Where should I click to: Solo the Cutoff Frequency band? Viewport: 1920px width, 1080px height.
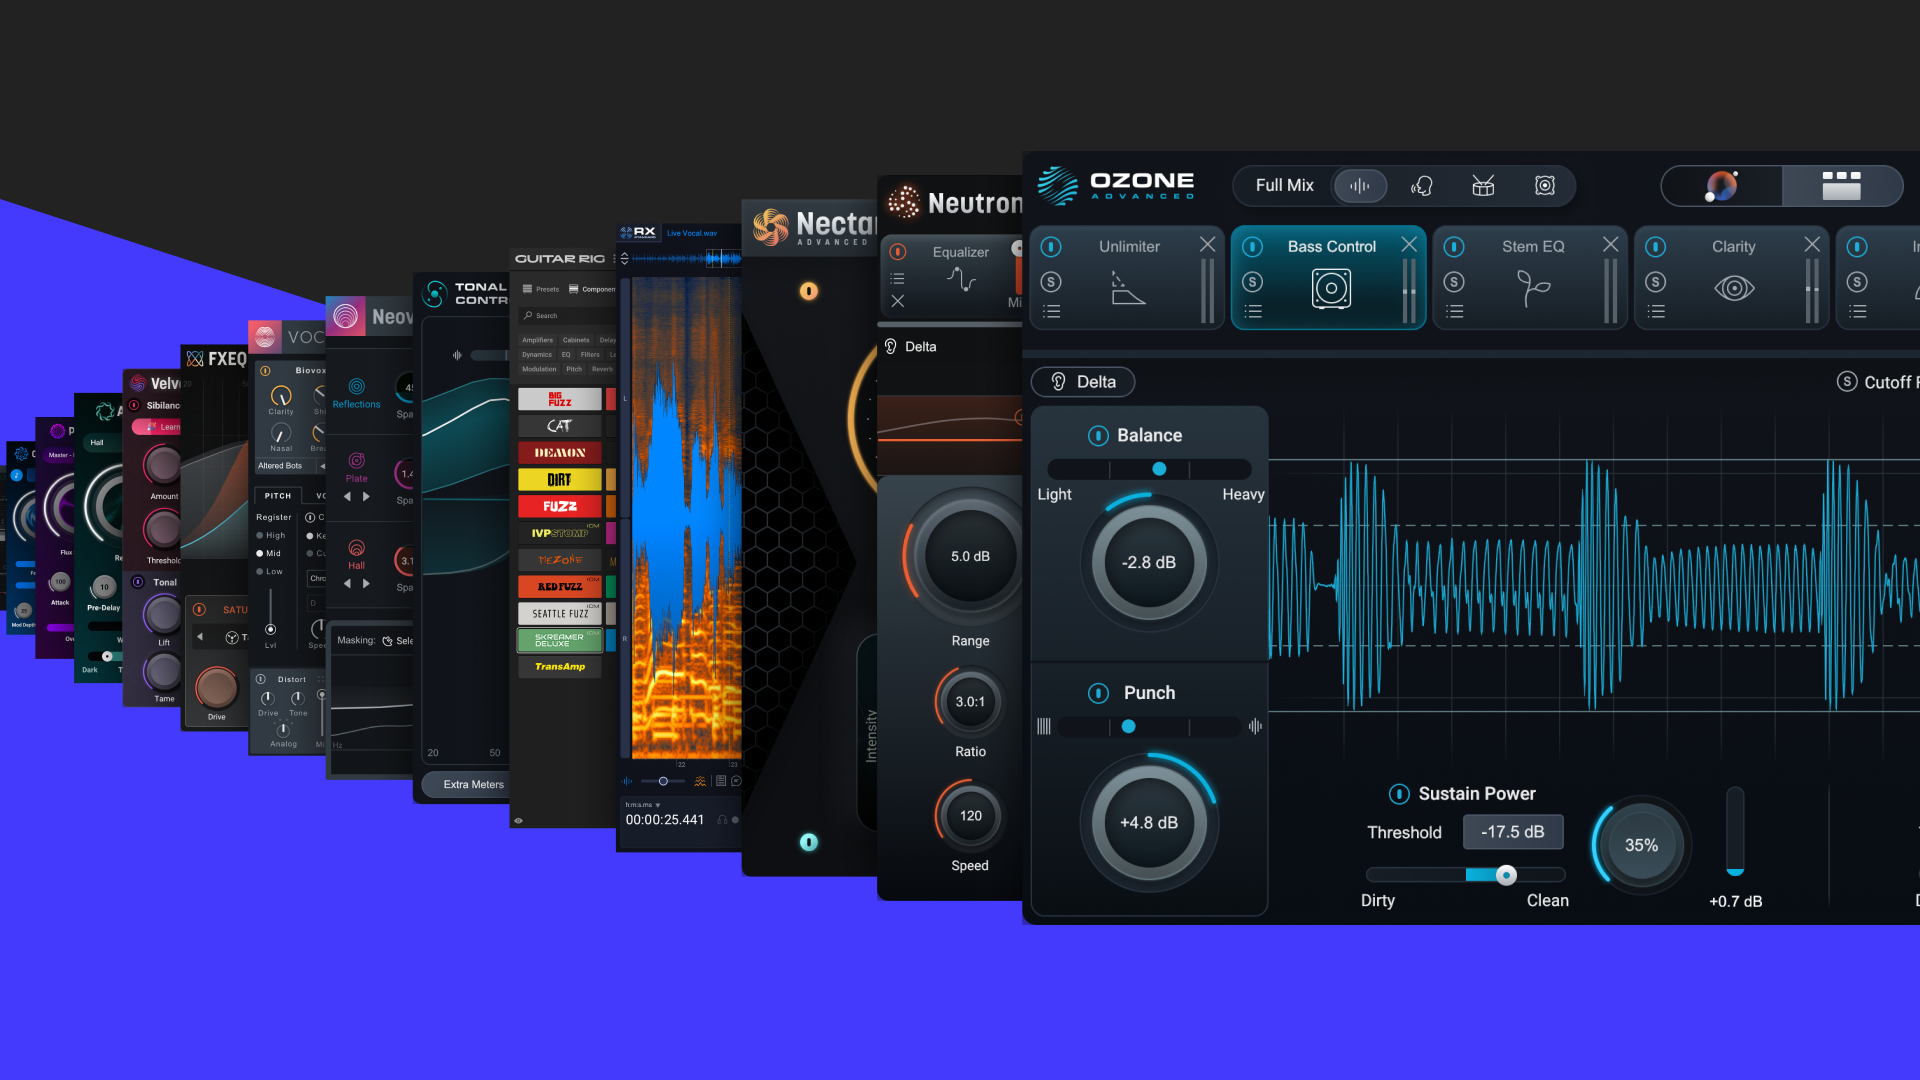pos(1847,382)
